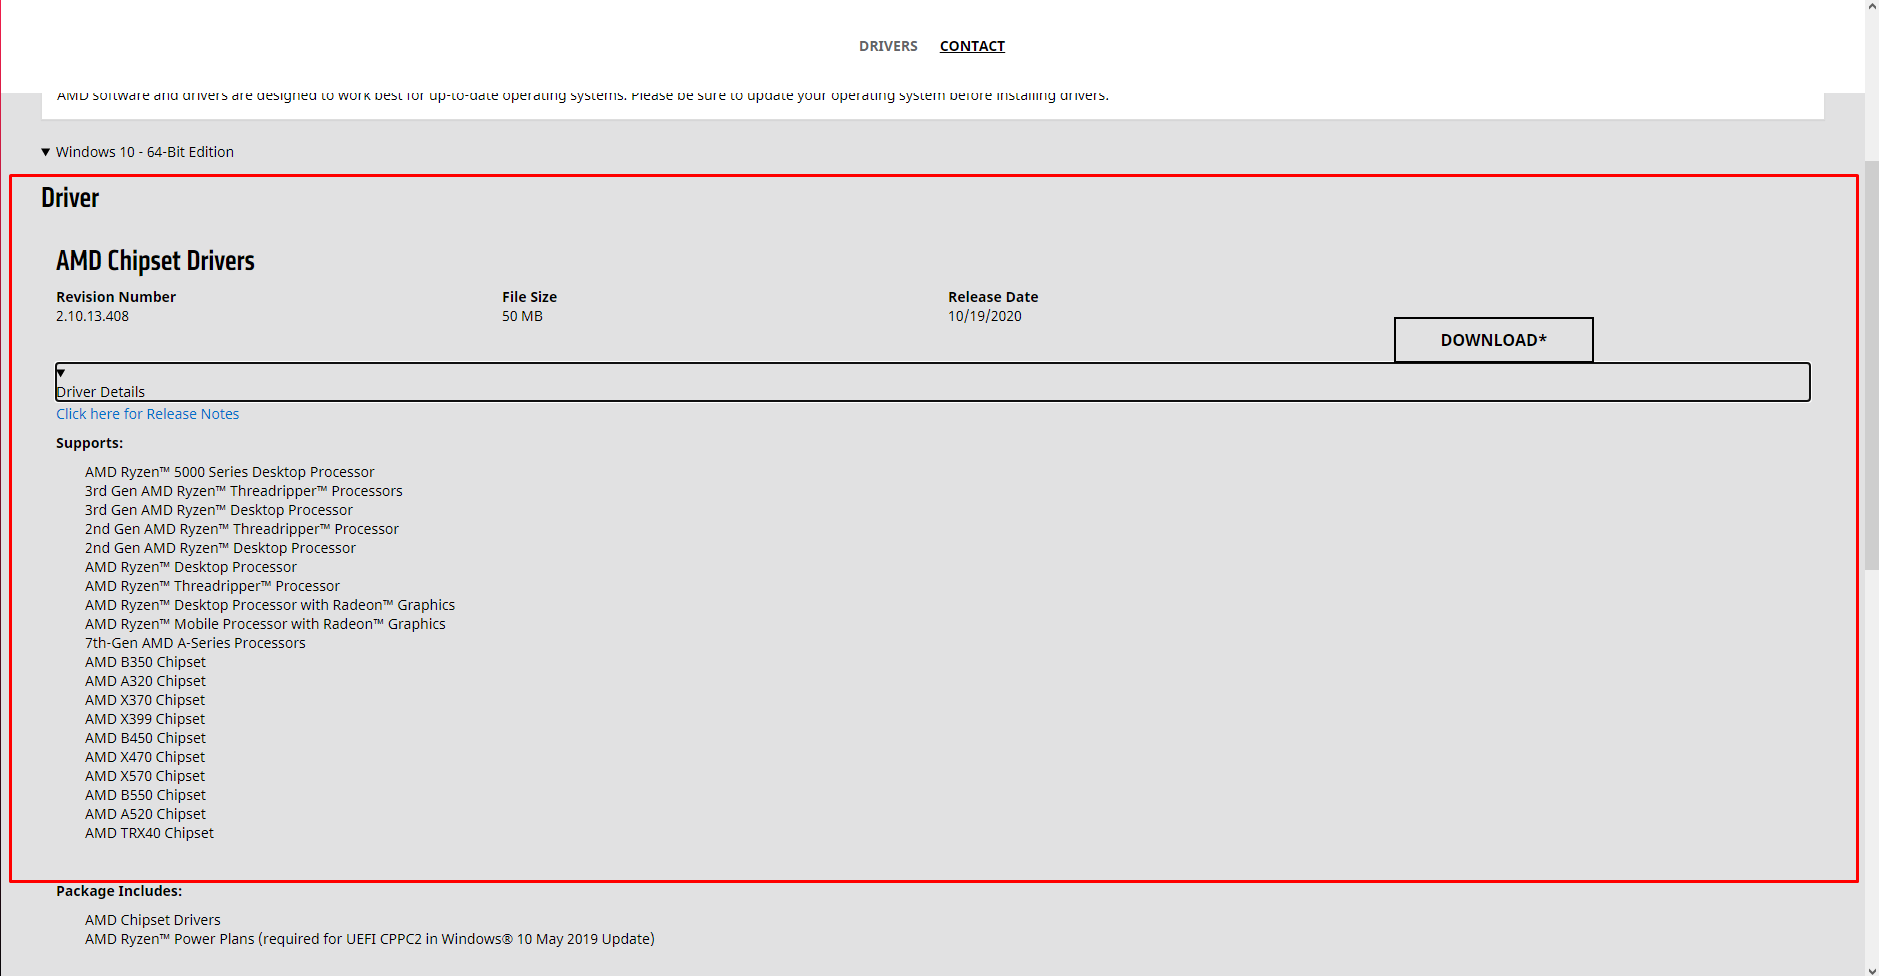Click 2nd Gen AMD Ryzen Threadripper Processor

(242, 529)
